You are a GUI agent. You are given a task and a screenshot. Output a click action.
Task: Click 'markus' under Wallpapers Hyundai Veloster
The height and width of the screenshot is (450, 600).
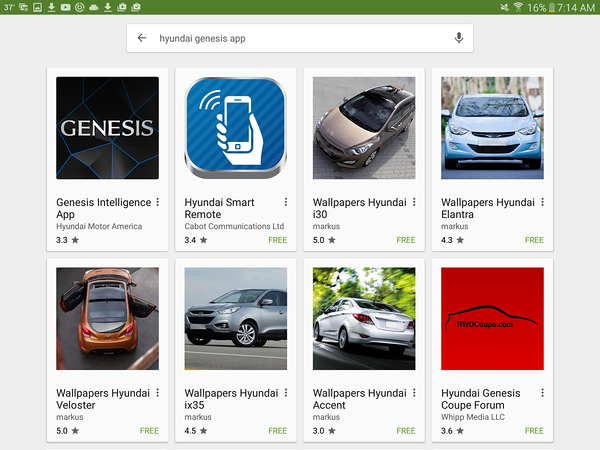click(70, 417)
